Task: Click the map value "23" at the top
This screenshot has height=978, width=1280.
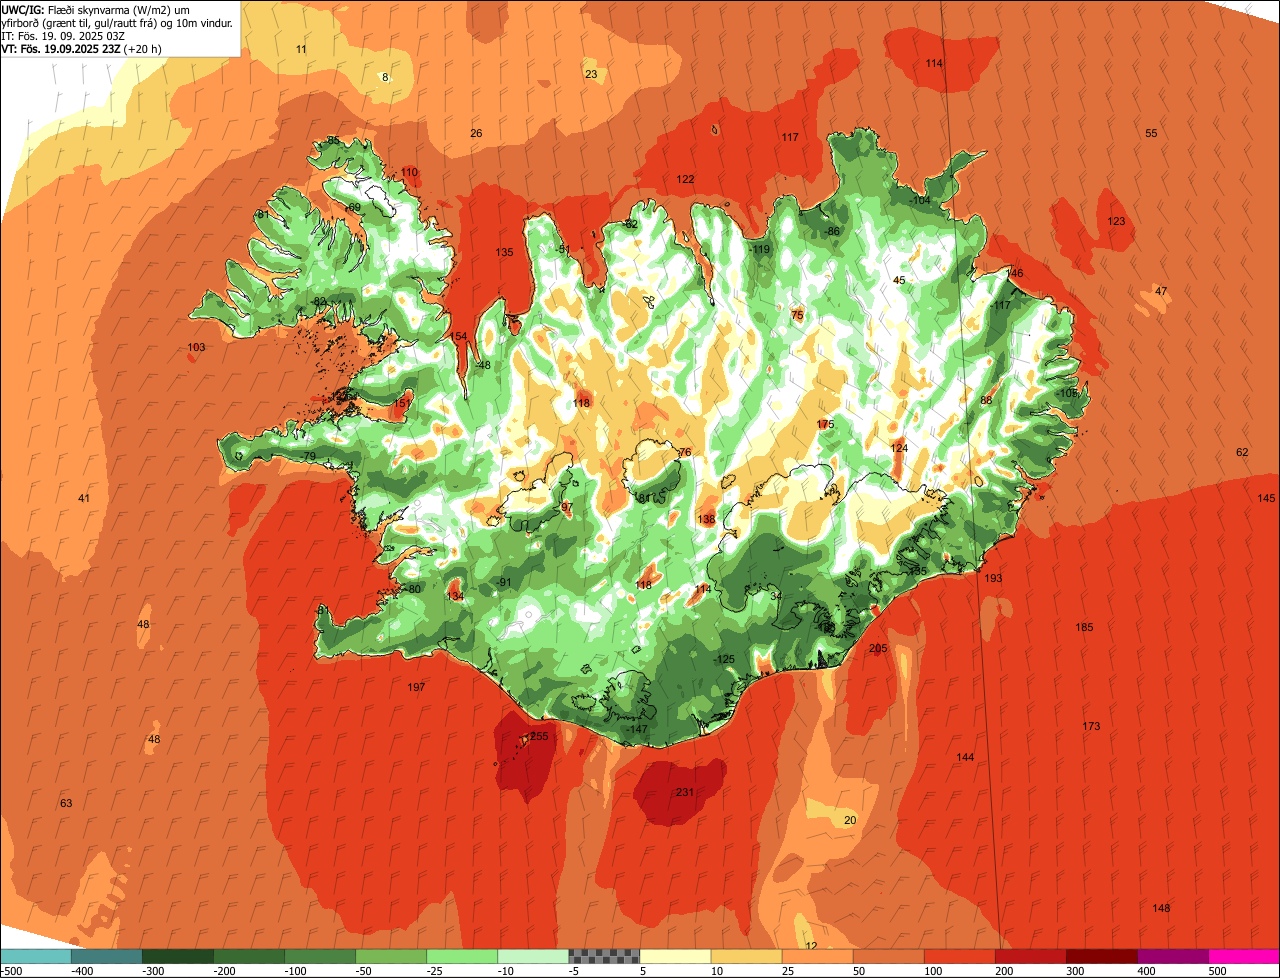Action: [591, 74]
